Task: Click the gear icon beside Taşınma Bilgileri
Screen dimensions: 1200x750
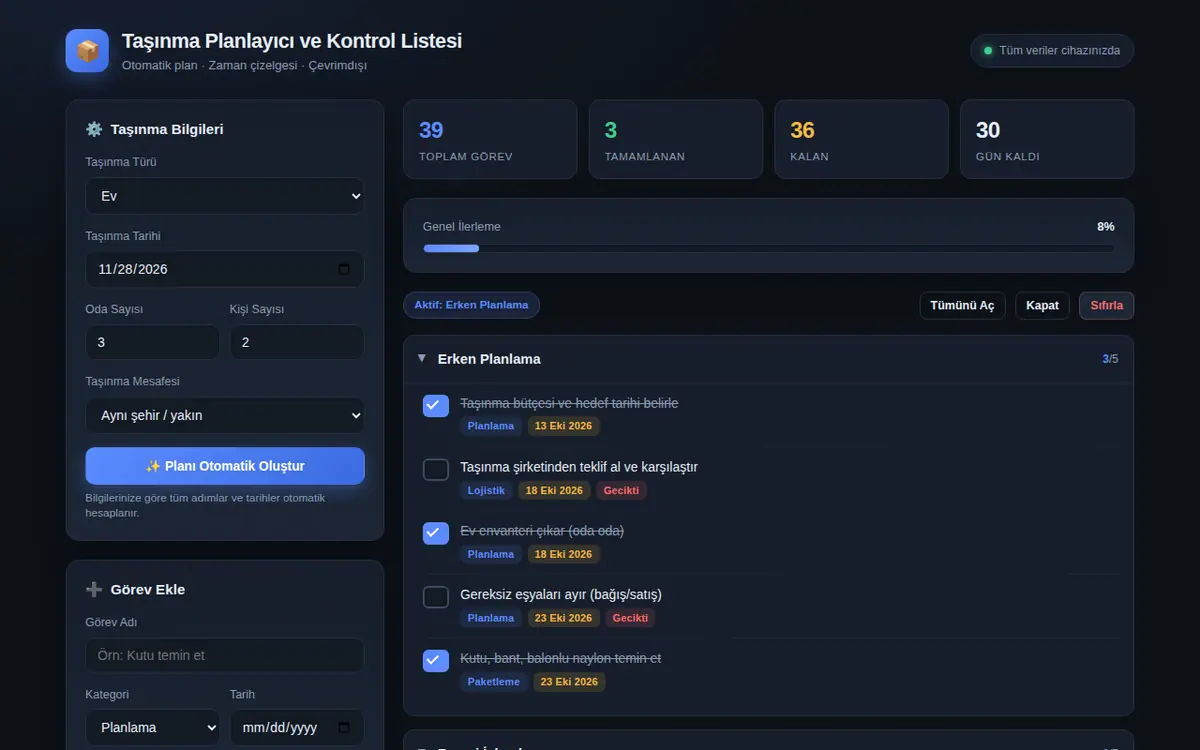Action: pos(94,129)
